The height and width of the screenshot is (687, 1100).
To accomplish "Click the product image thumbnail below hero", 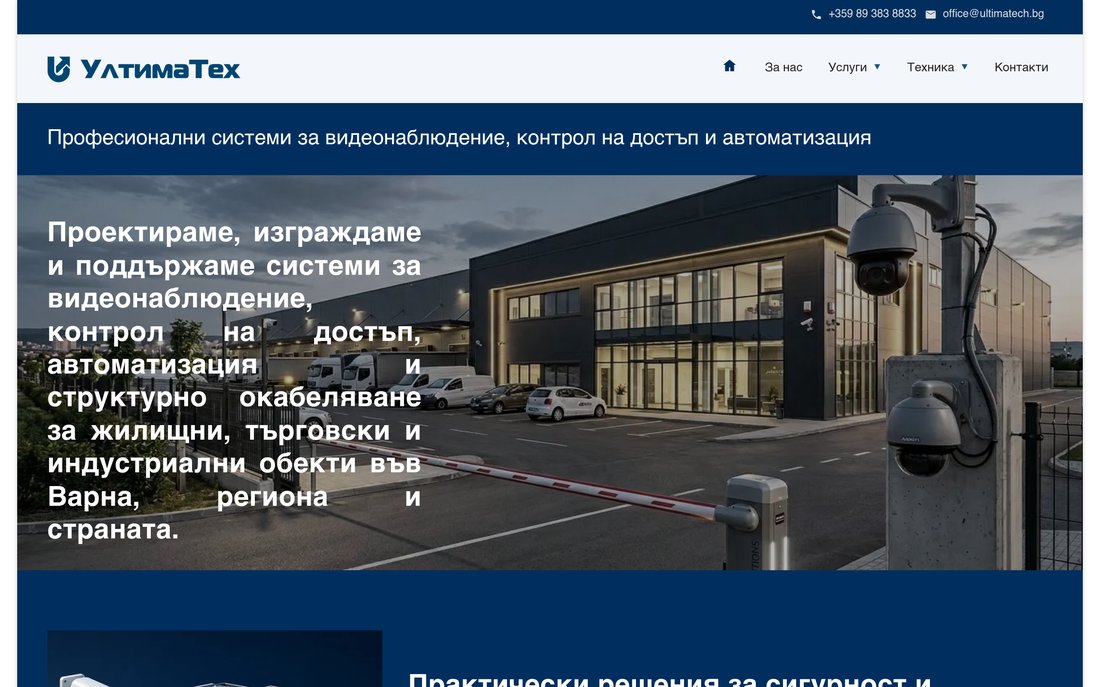I will [x=215, y=659].
